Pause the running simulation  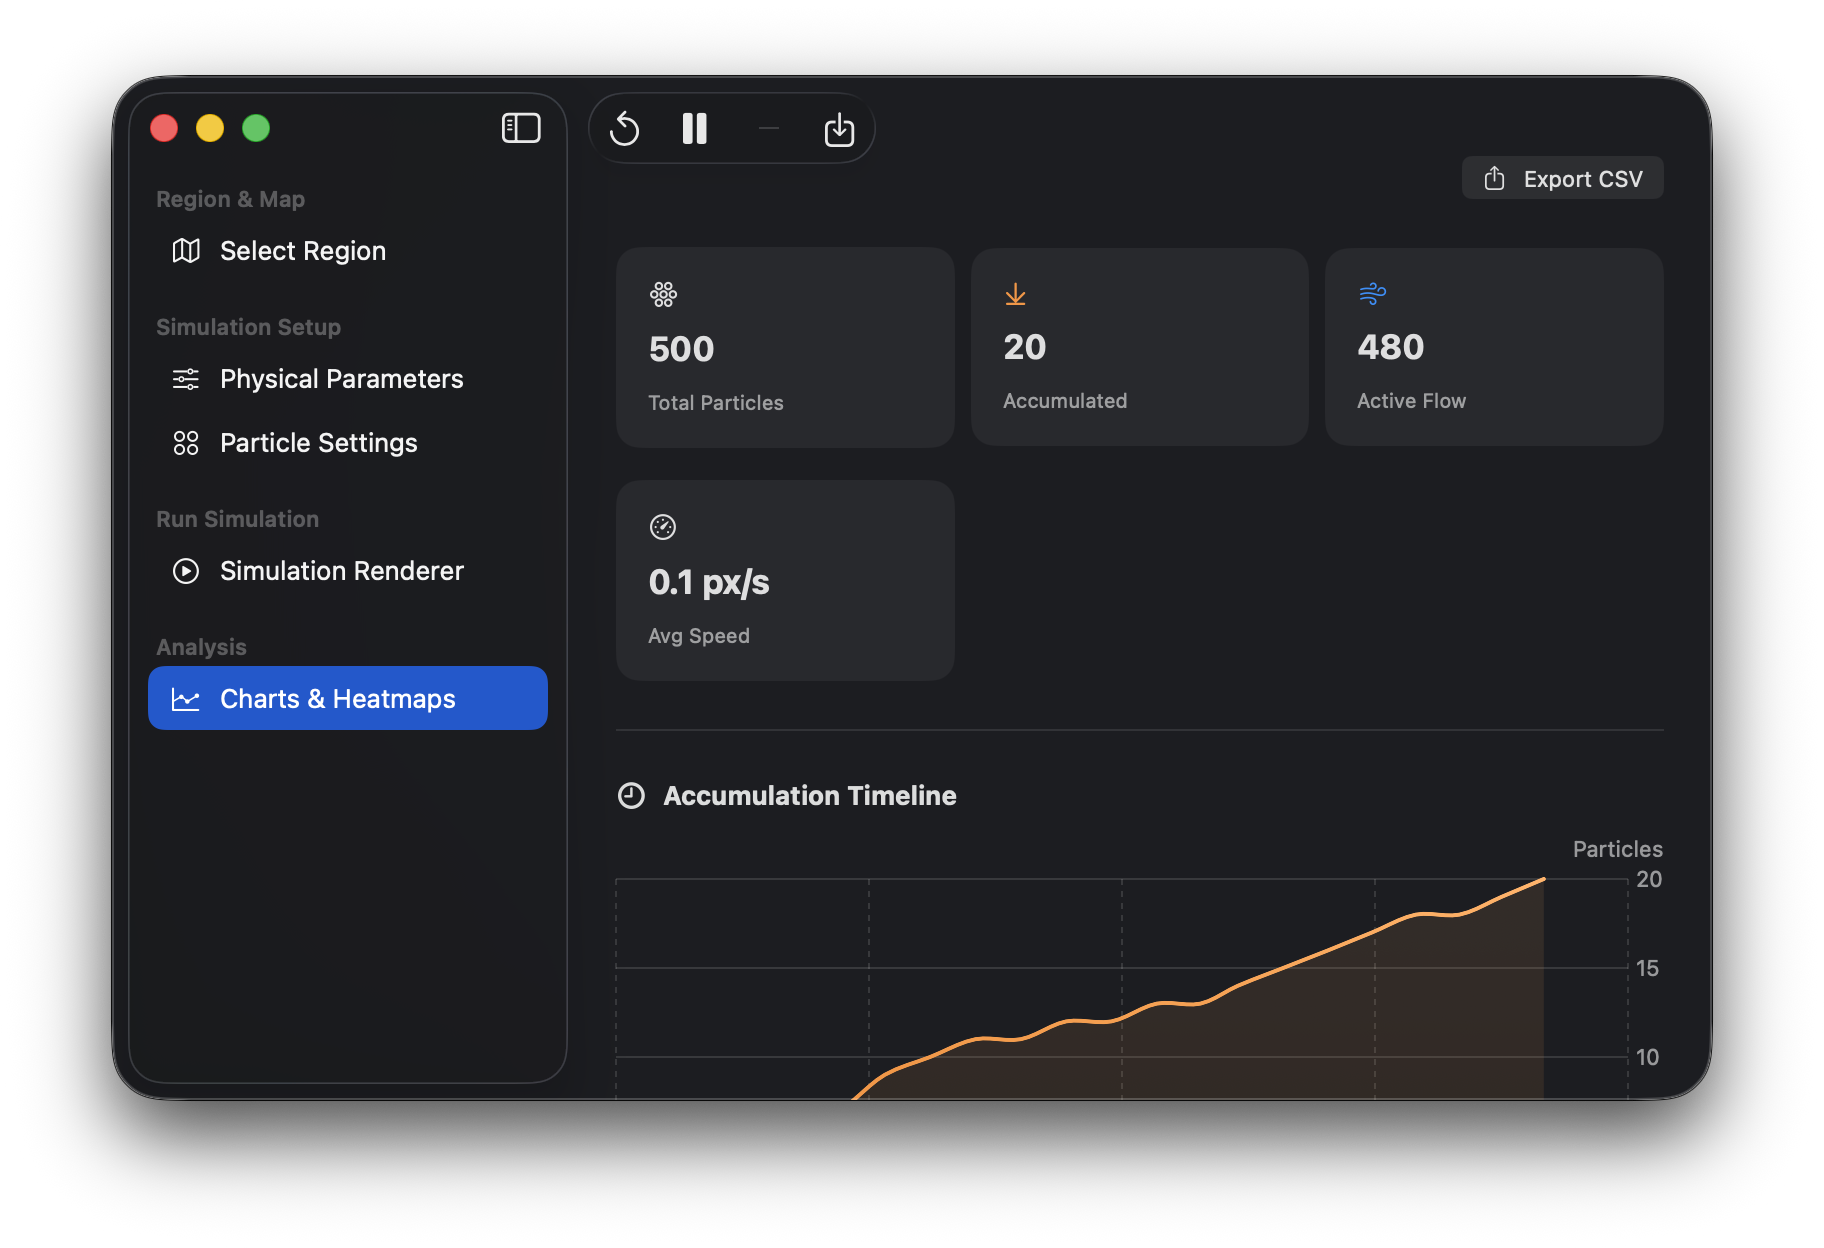[695, 129]
